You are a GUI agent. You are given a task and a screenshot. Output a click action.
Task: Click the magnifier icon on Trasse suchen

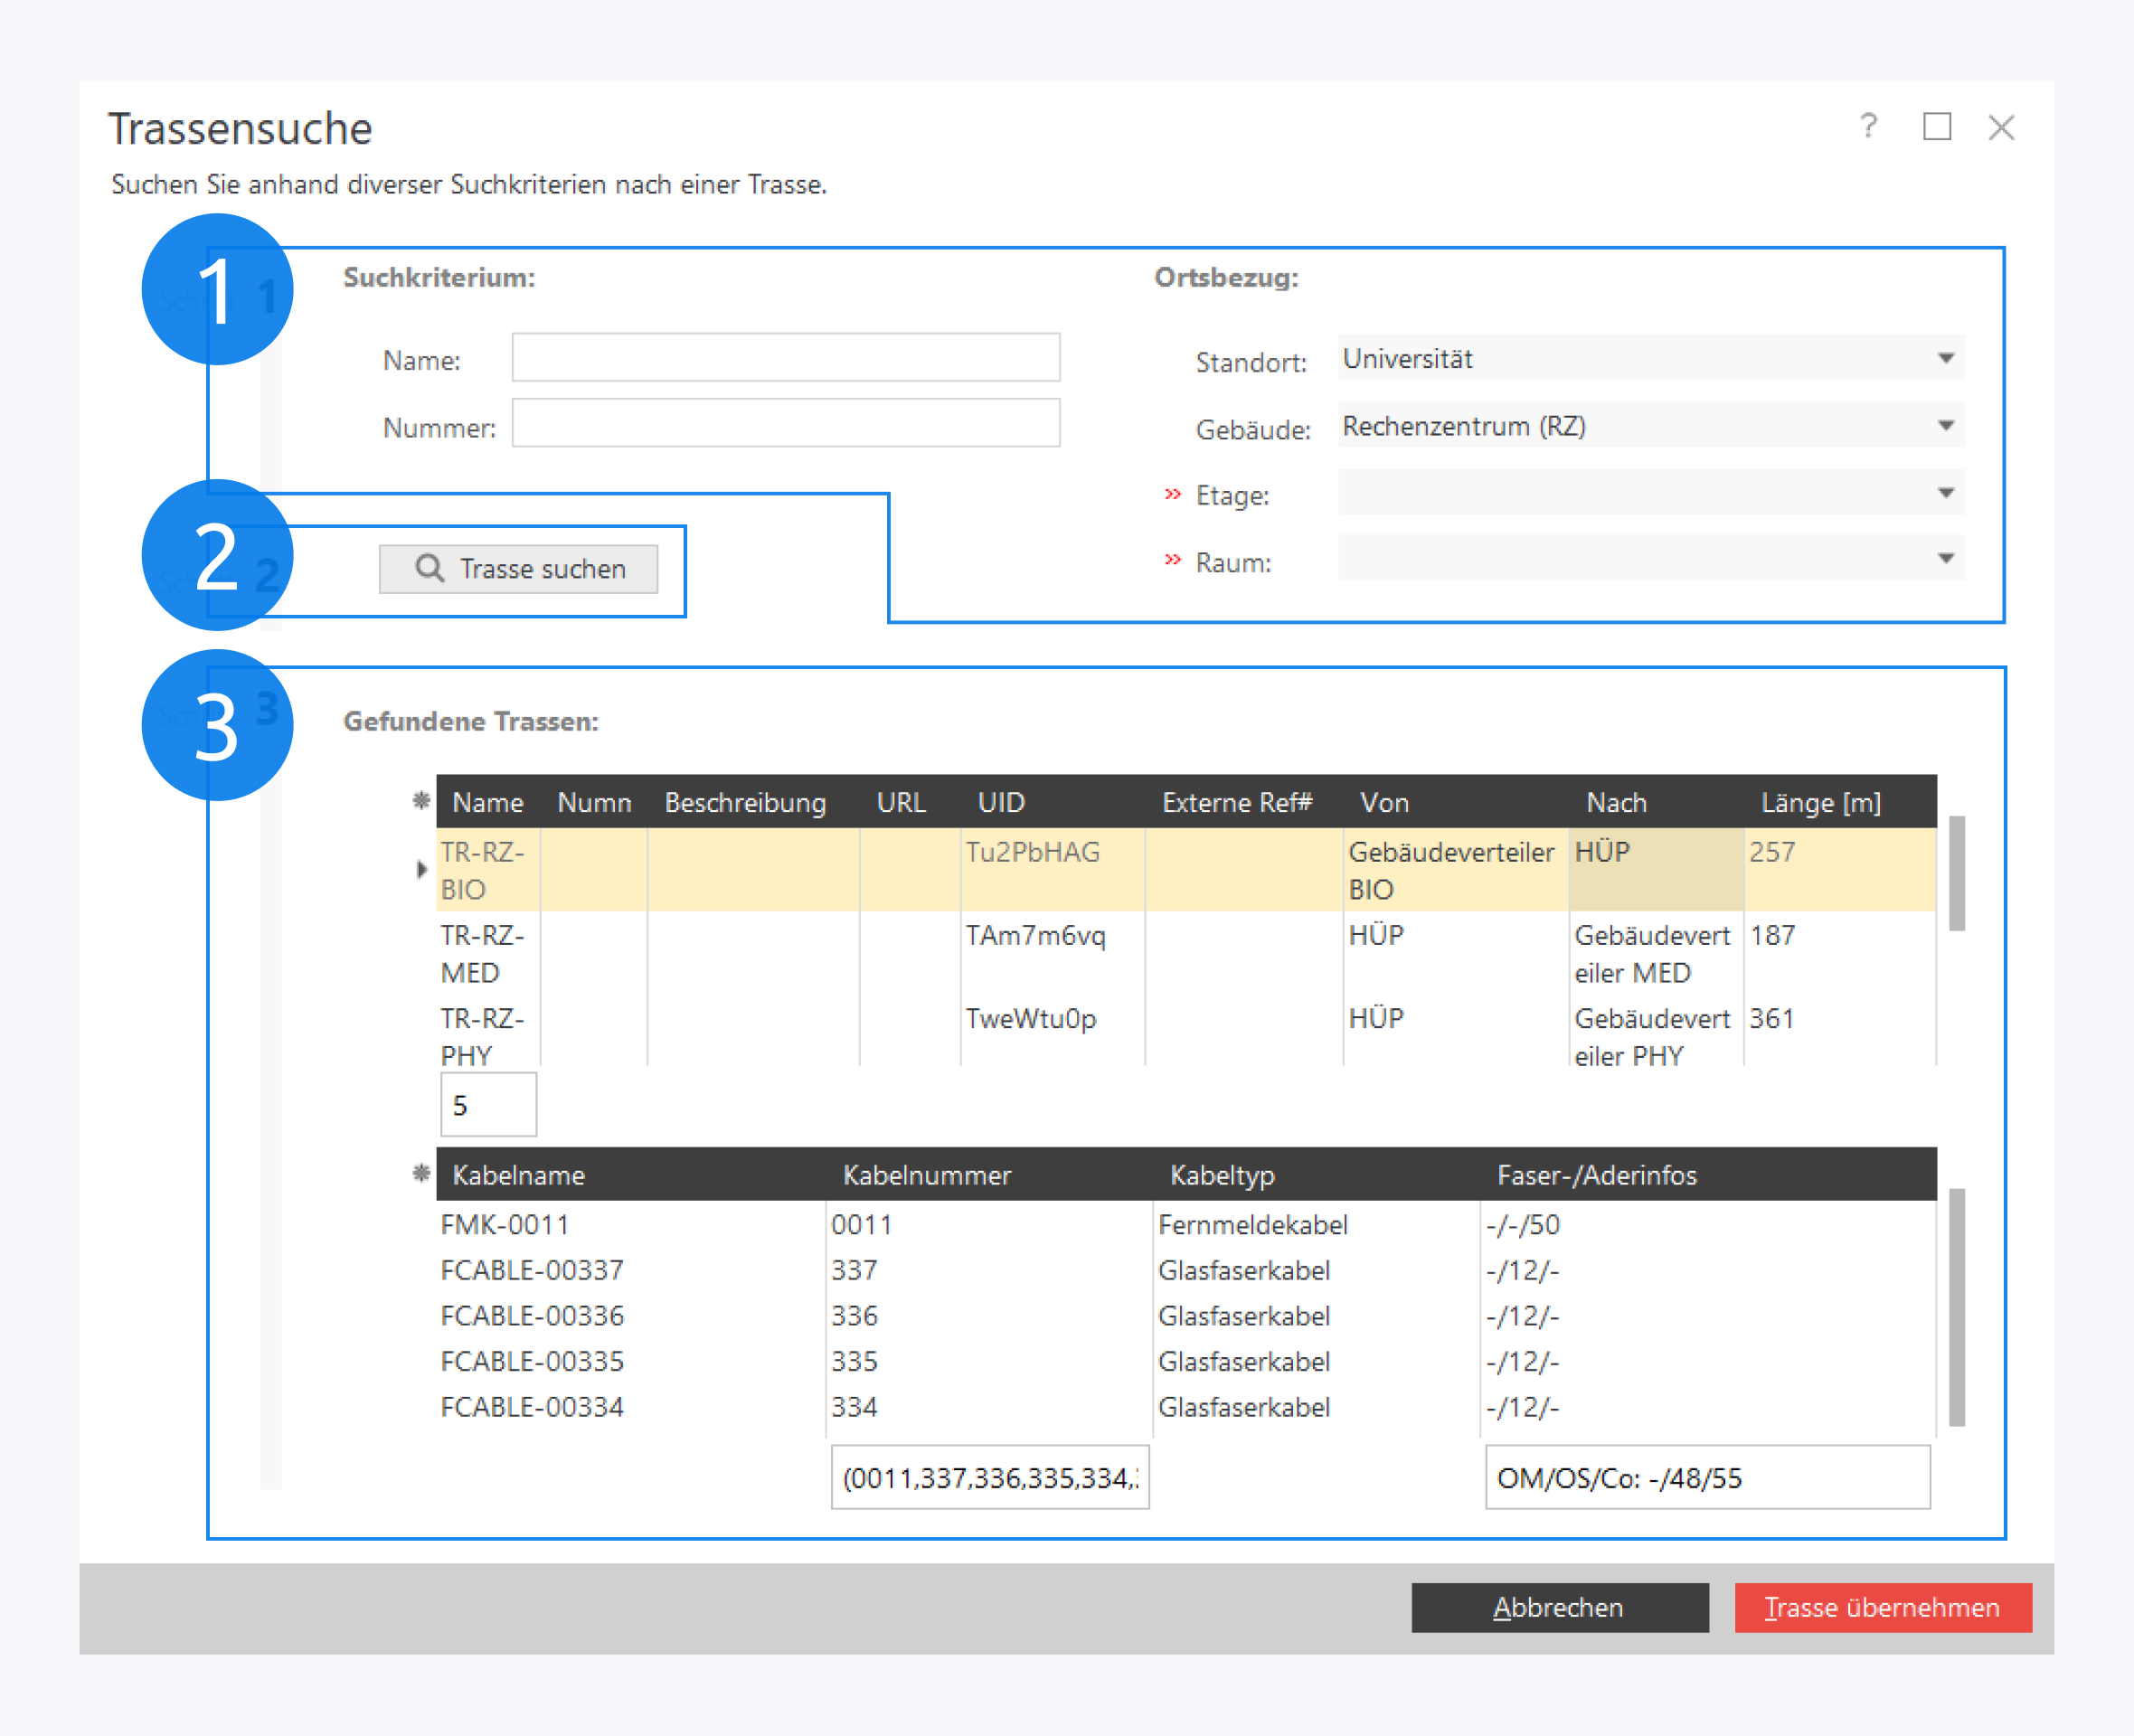[429, 568]
